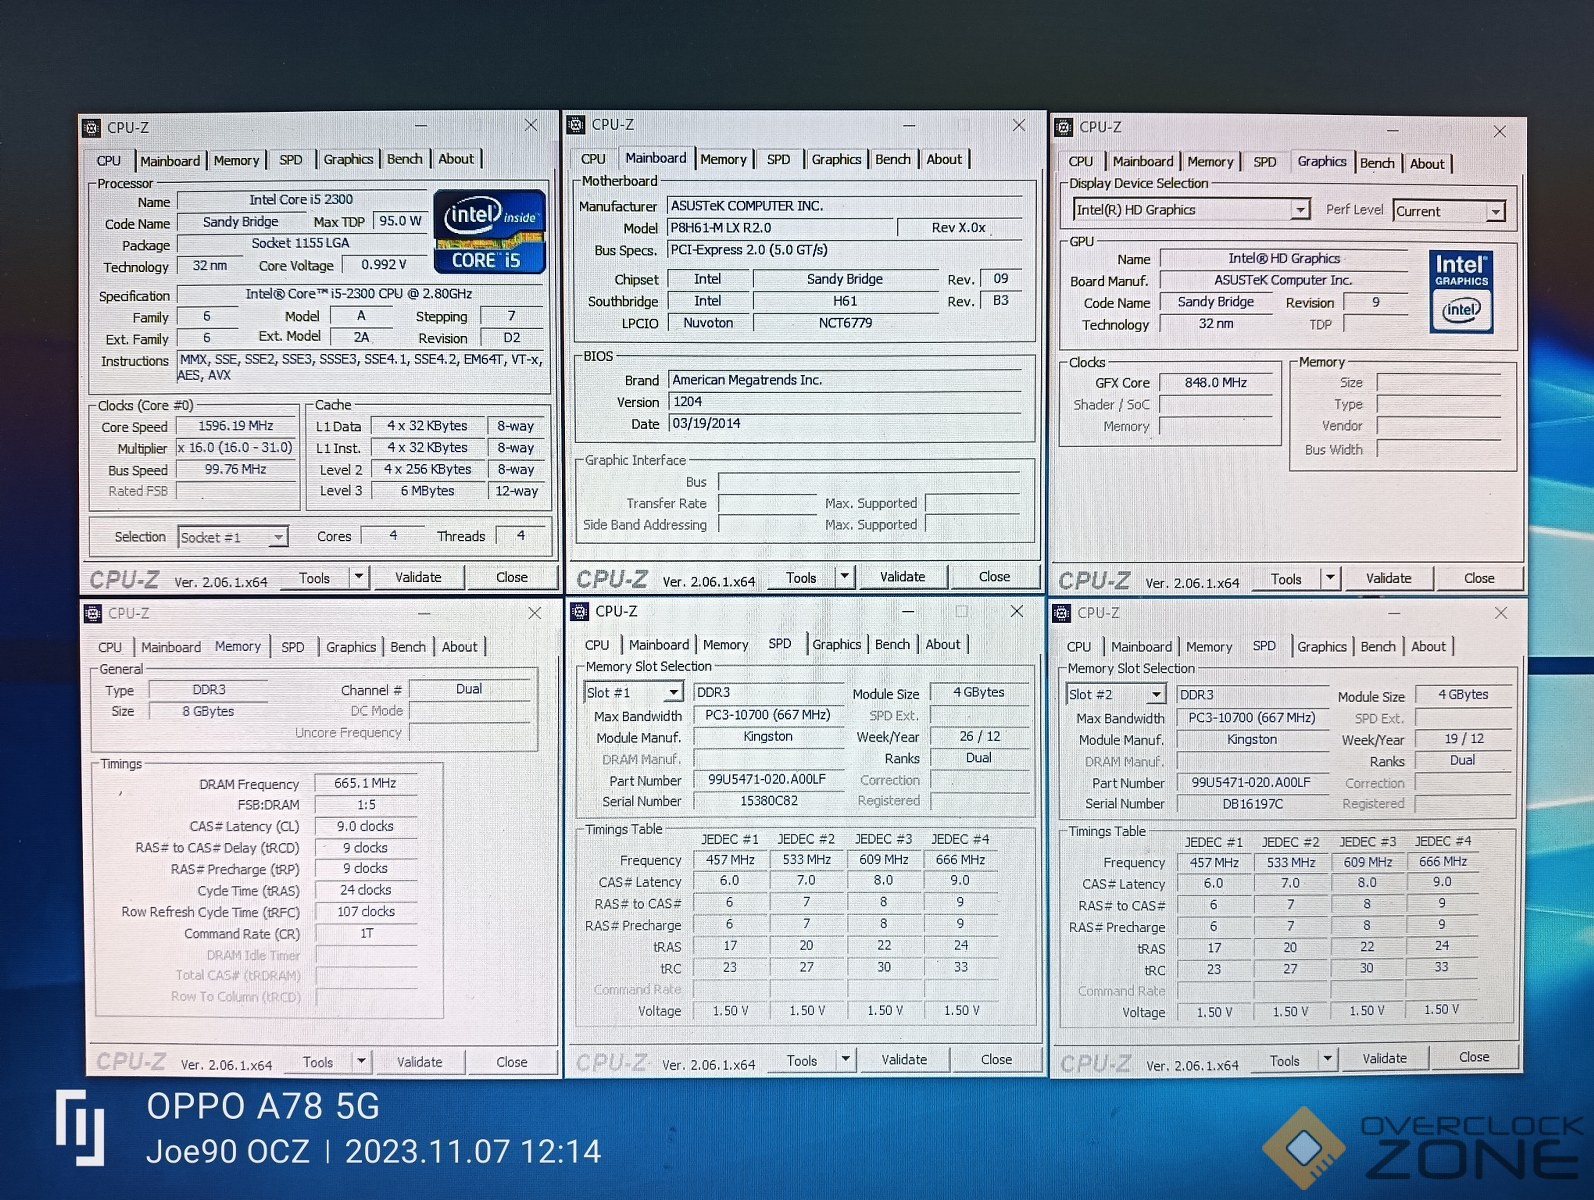This screenshot has width=1594, height=1200.
Task: Click the Intel Graphics logo in Graphics window
Action: [1461, 291]
